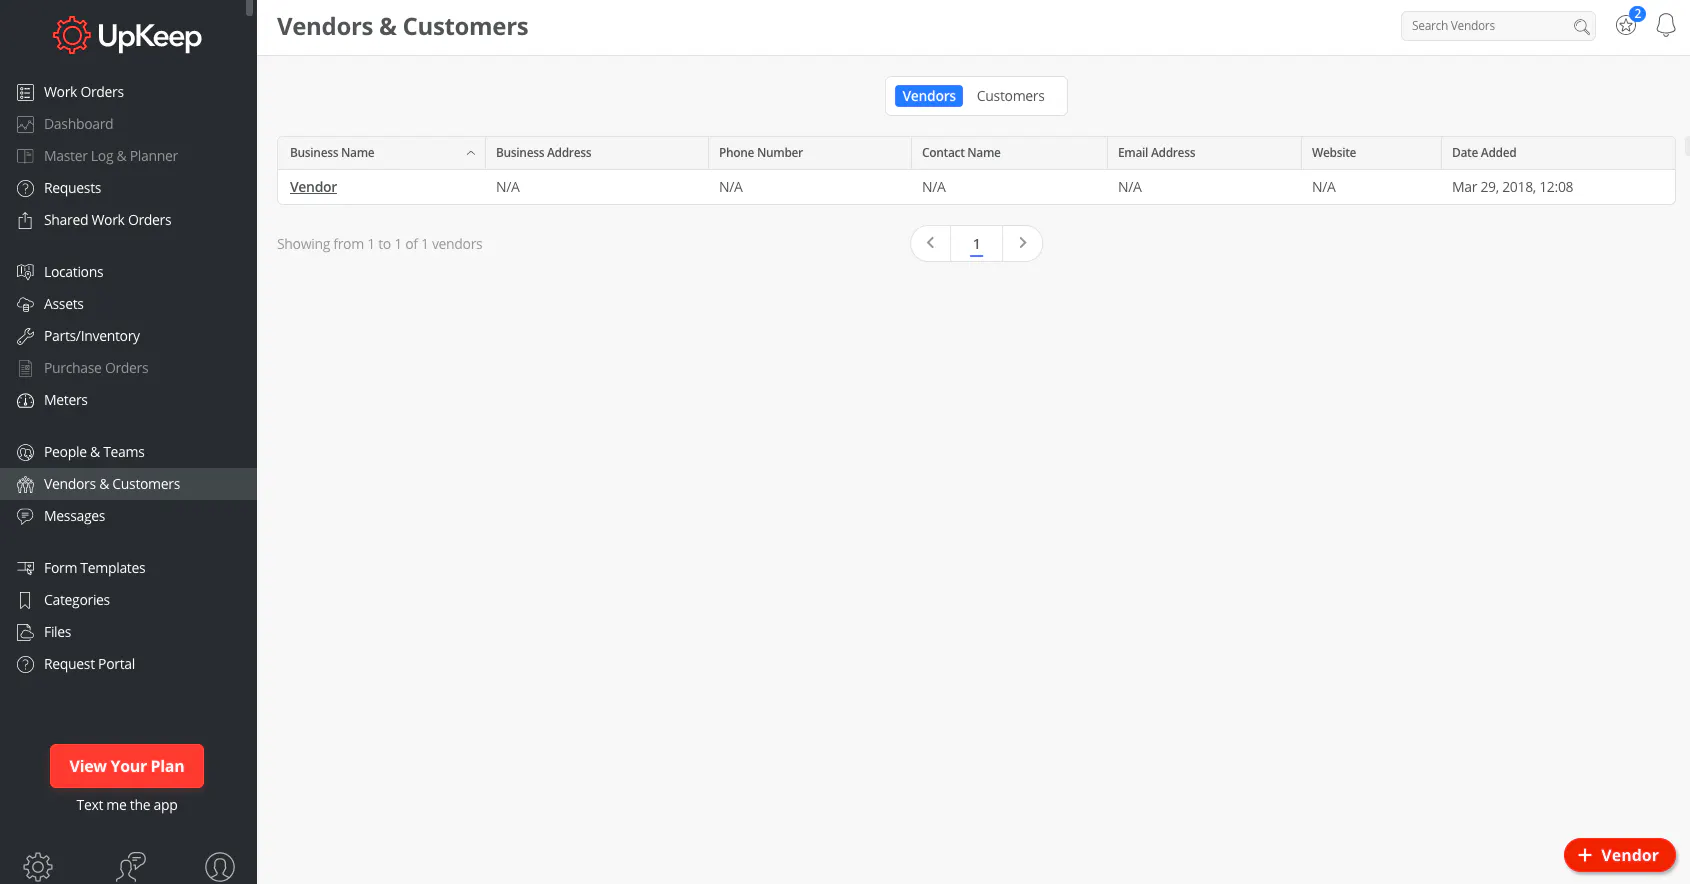
Task: Navigate to Parts/Inventory in sidebar
Action: coord(92,336)
